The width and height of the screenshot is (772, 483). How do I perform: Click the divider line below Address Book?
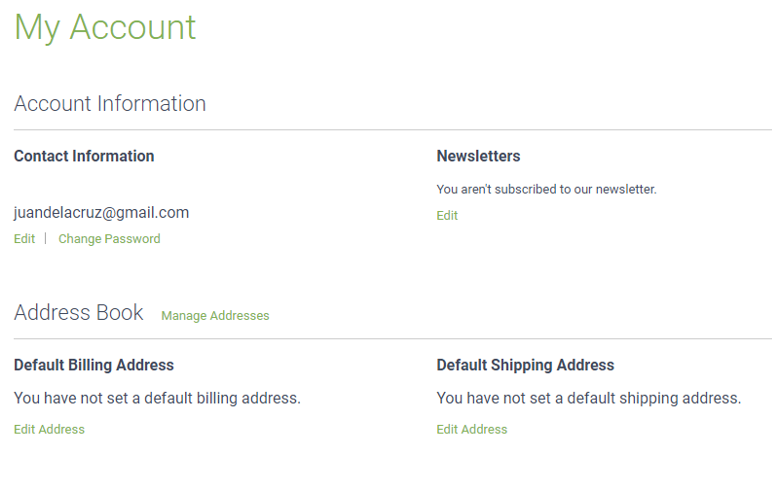[x=393, y=339]
